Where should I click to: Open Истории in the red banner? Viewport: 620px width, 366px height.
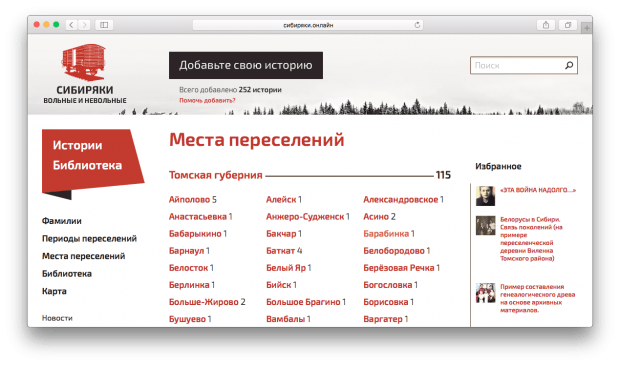click(x=78, y=145)
